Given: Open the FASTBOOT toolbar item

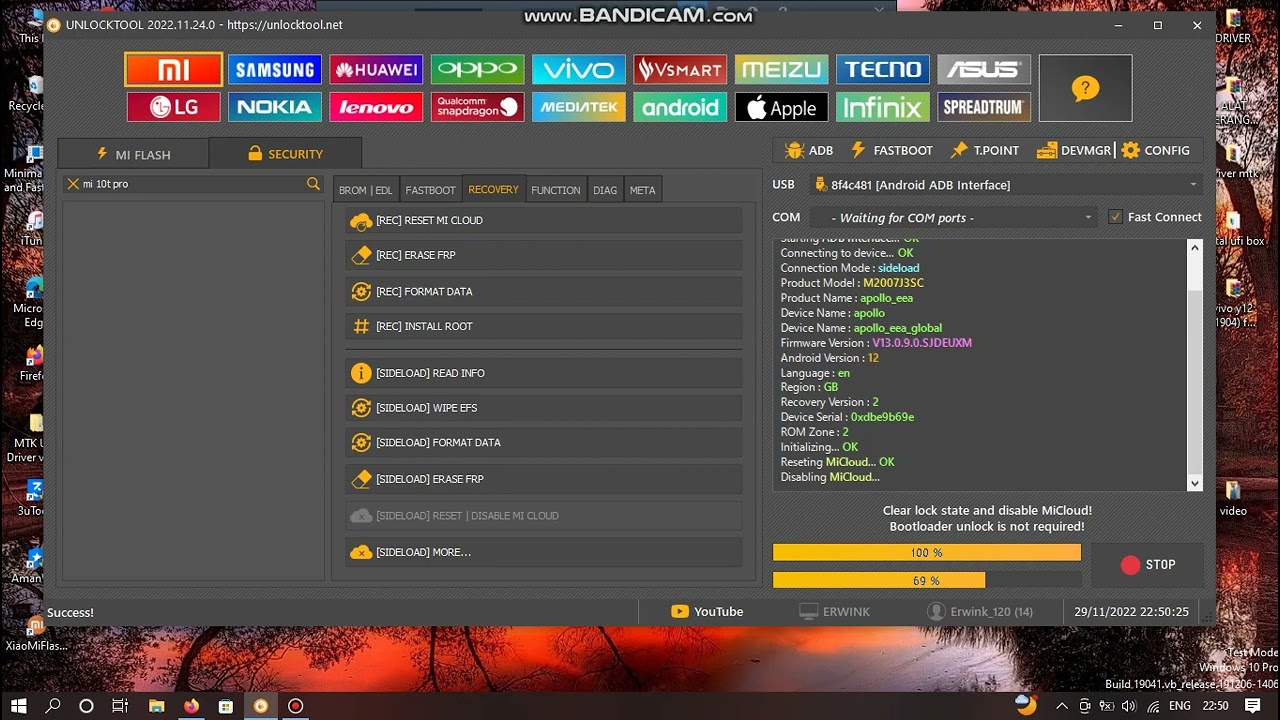Looking at the screenshot, I should point(892,150).
